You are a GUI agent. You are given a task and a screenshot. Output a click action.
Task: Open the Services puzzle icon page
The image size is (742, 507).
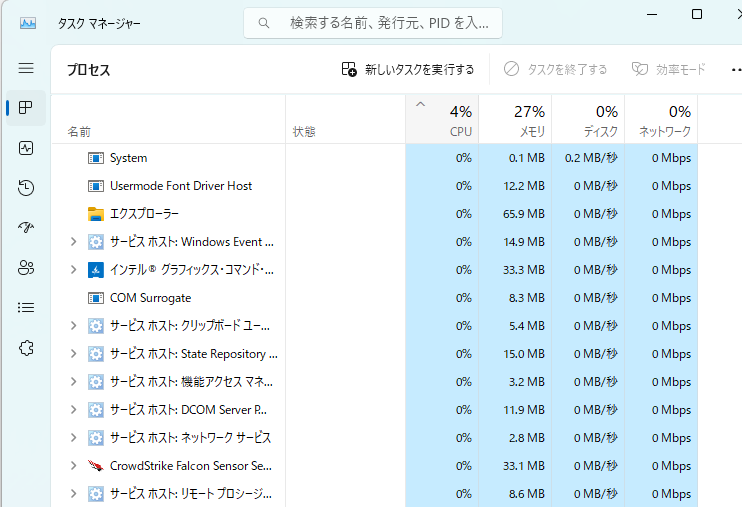point(26,348)
